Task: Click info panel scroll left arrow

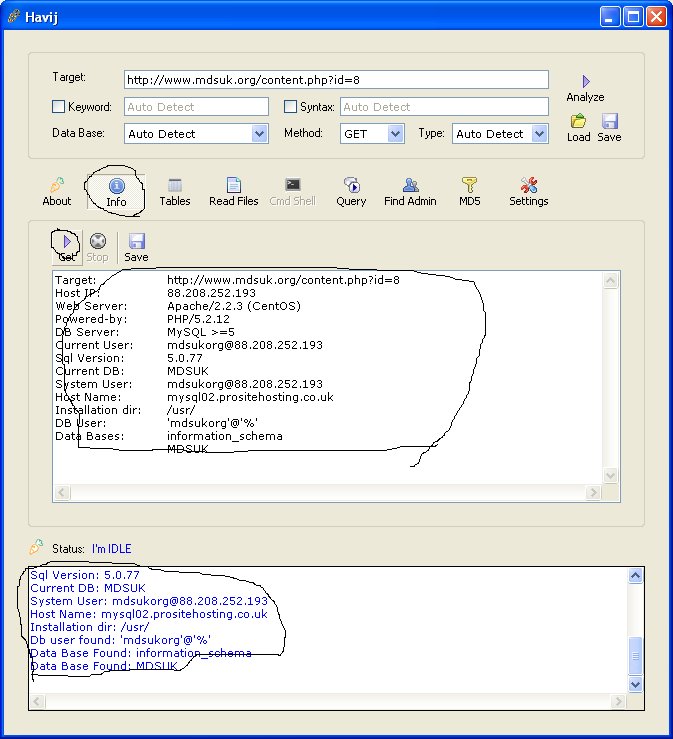Action: pos(62,493)
